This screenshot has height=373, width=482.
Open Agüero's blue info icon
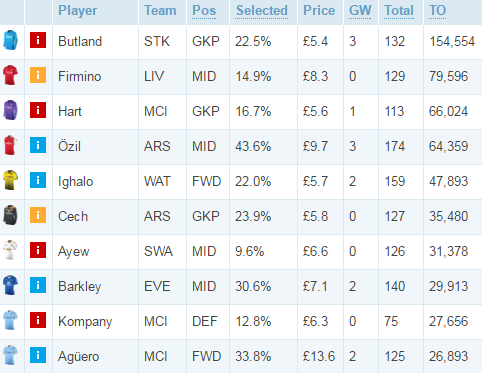(x=38, y=355)
